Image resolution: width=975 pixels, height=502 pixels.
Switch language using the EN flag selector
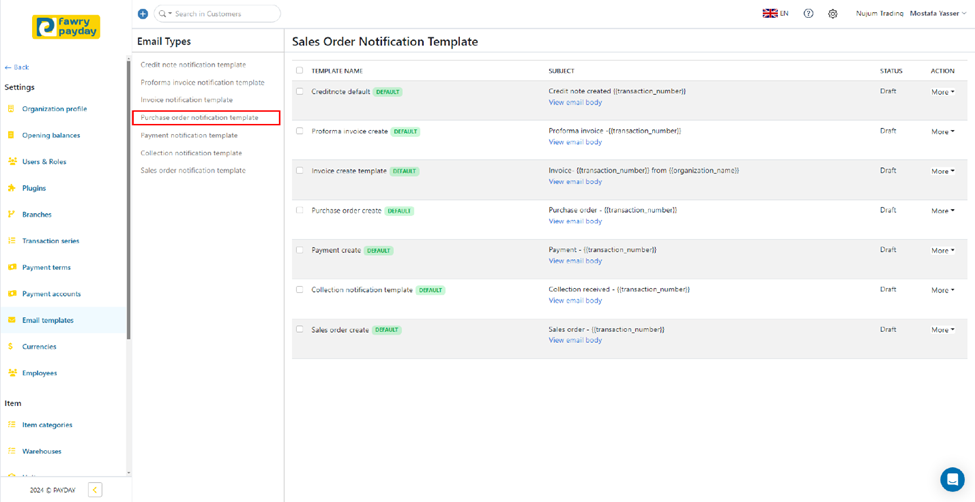pos(775,14)
